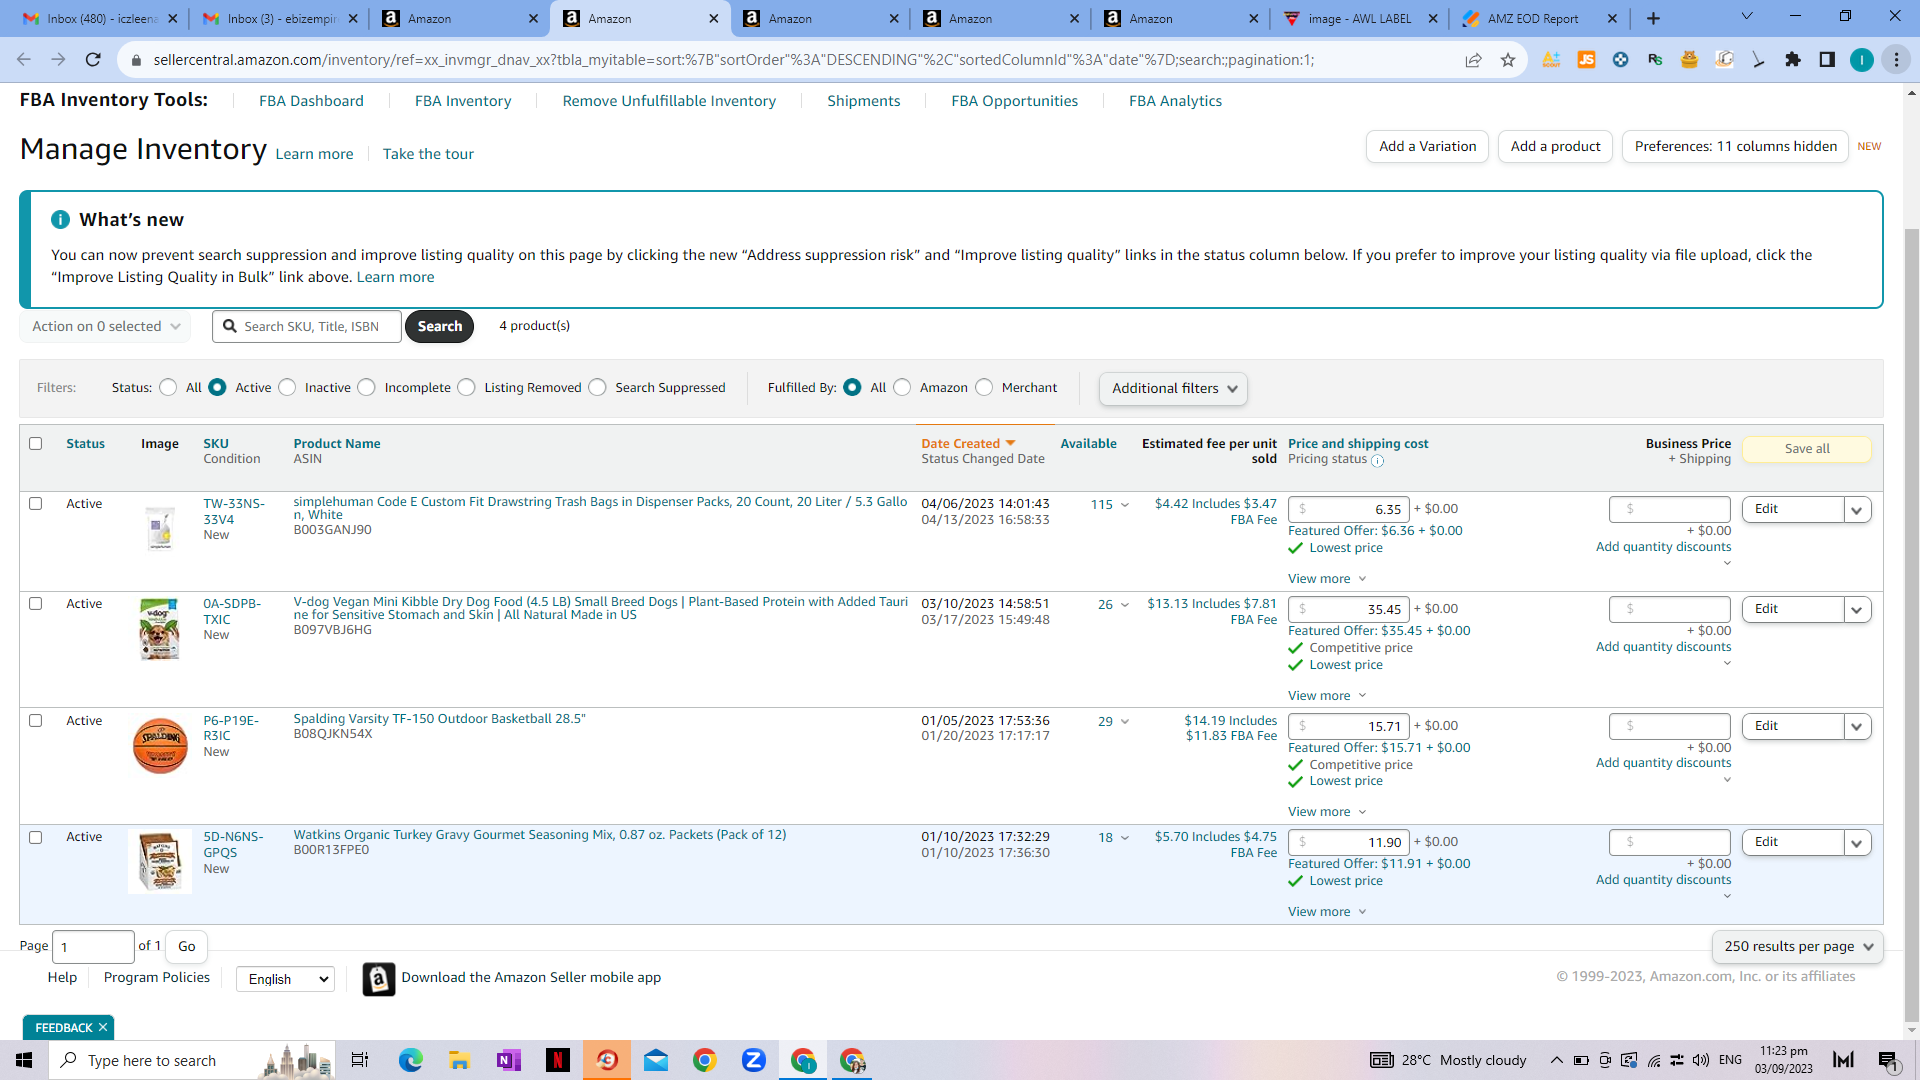Open the English language selector
This screenshot has width=1920, height=1080.
pos(286,979)
